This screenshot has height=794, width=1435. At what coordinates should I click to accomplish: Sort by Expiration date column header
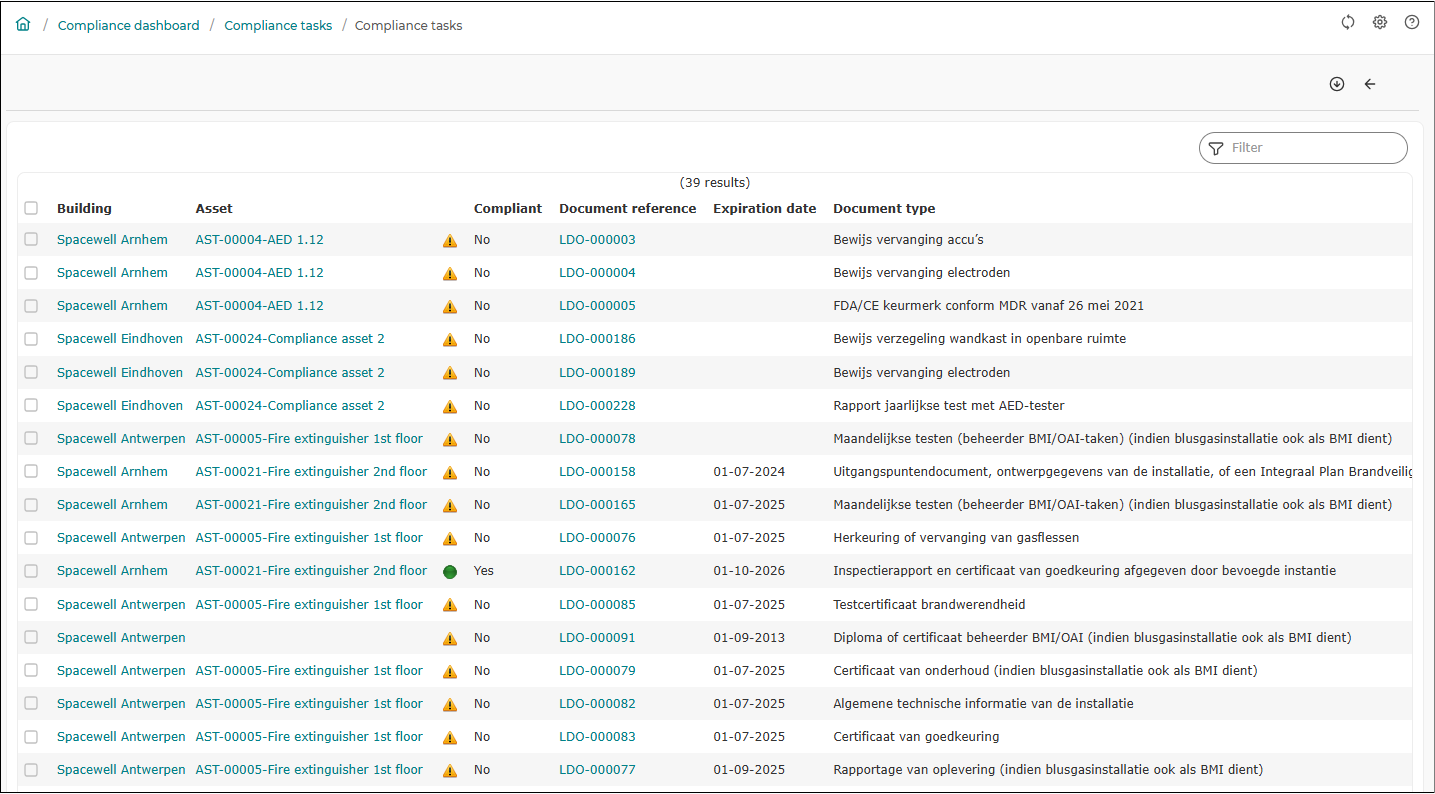pyautogui.click(x=764, y=208)
